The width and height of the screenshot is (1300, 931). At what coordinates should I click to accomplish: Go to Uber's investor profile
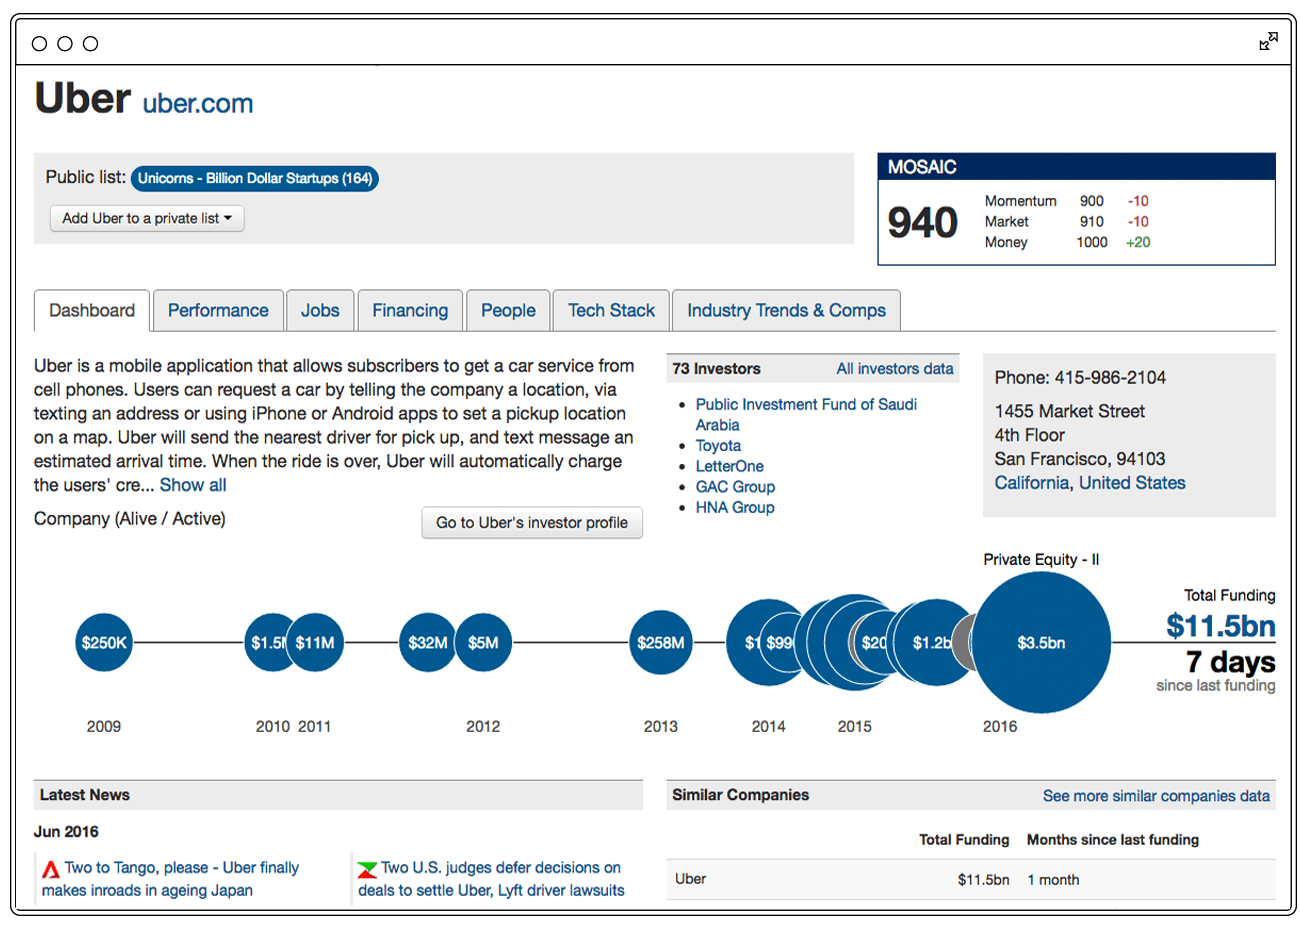click(532, 523)
